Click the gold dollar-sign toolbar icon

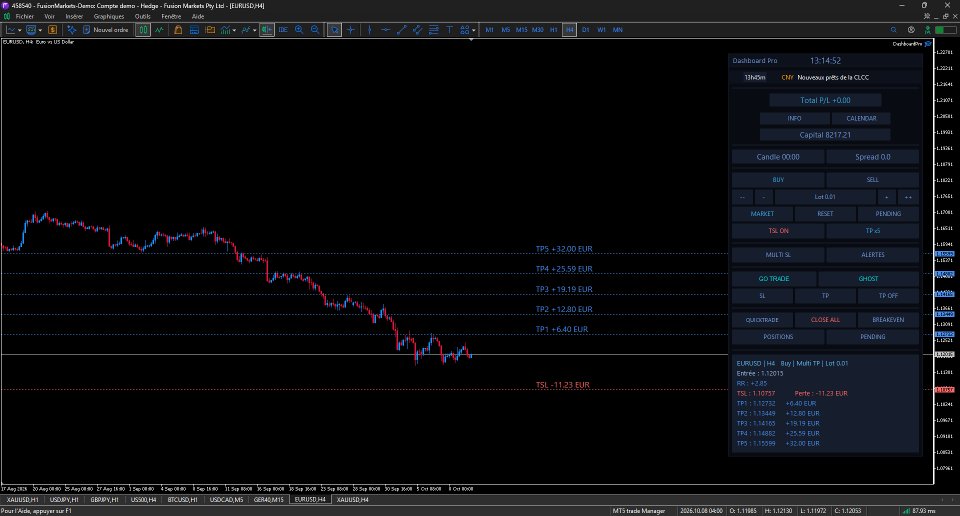[x=53, y=29]
